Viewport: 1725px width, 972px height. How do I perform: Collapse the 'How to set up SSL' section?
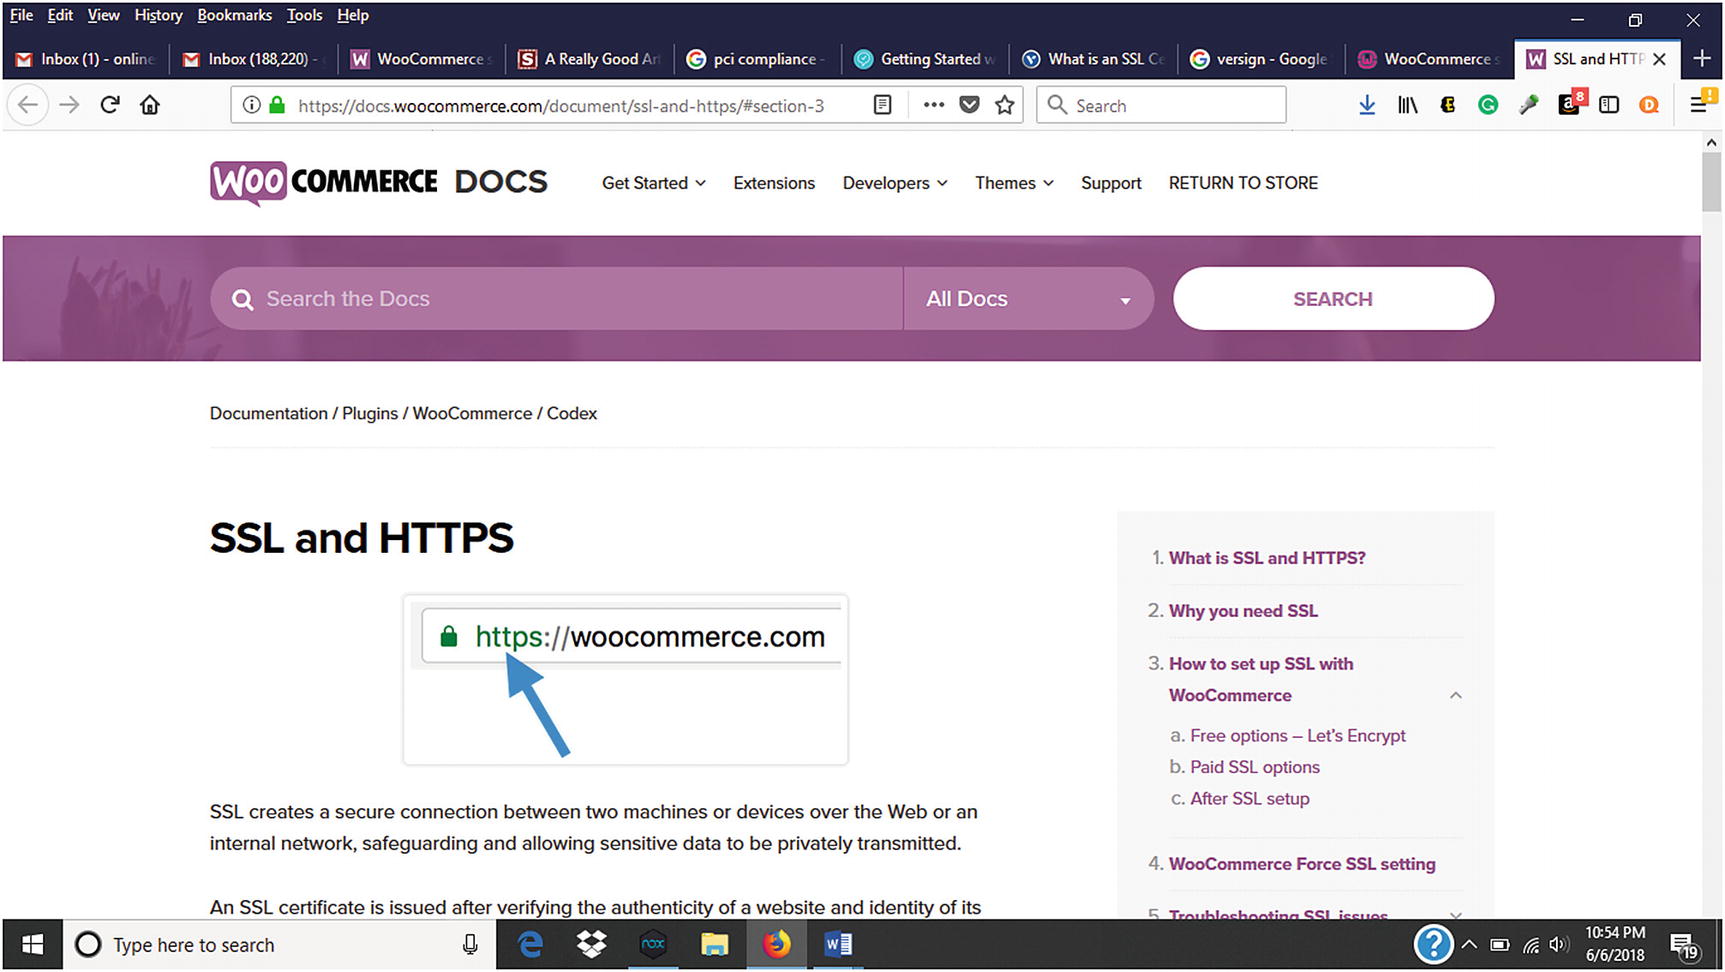(x=1456, y=695)
